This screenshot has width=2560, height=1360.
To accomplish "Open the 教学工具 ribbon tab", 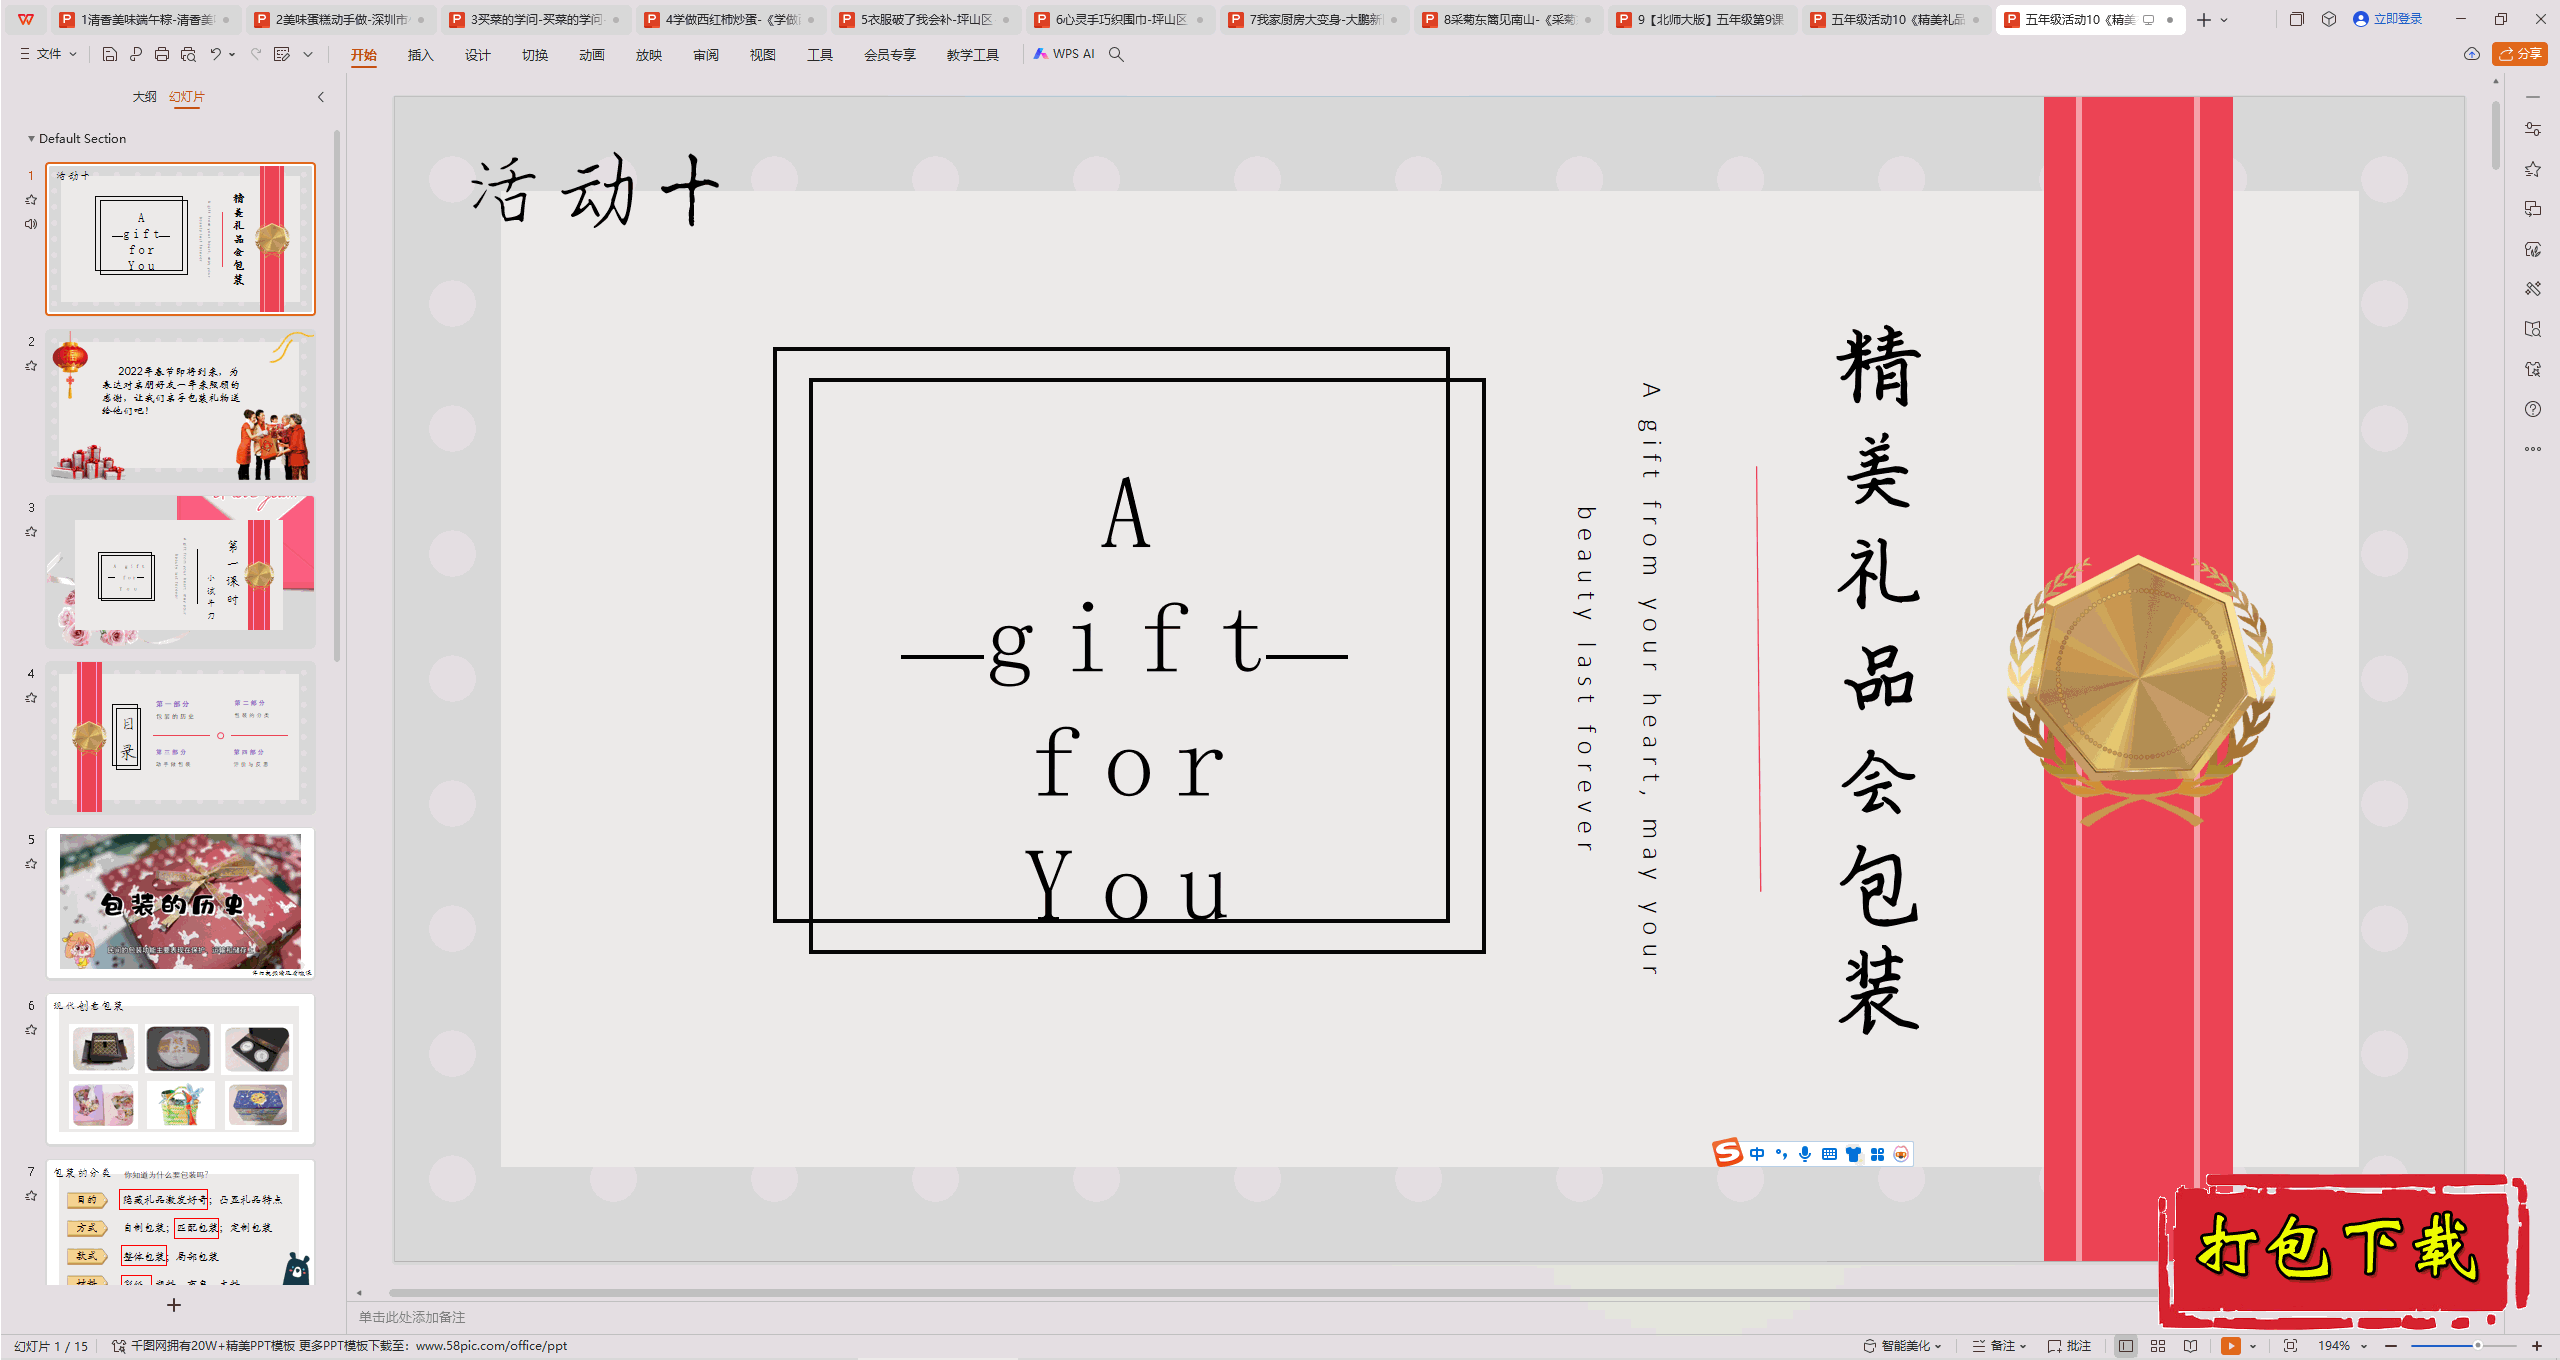I will [973, 55].
